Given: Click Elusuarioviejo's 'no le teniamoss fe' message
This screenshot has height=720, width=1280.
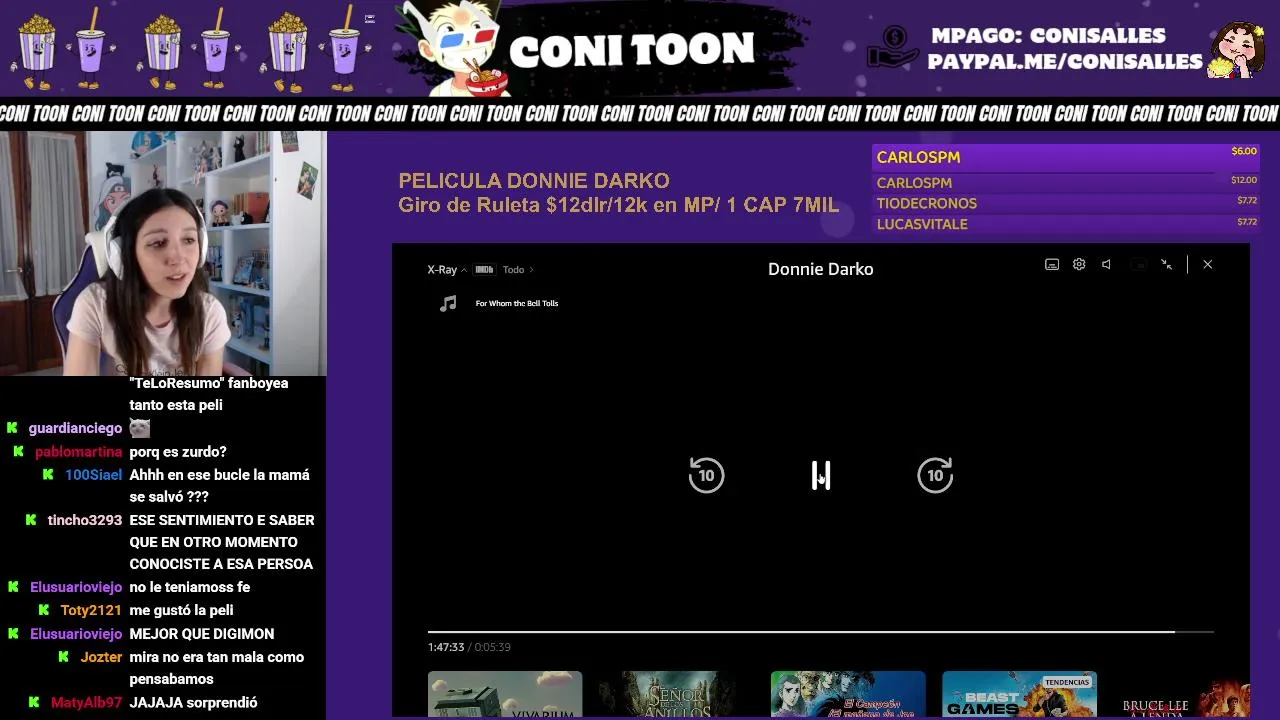Looking at the screenshot, I should [189, 587].
